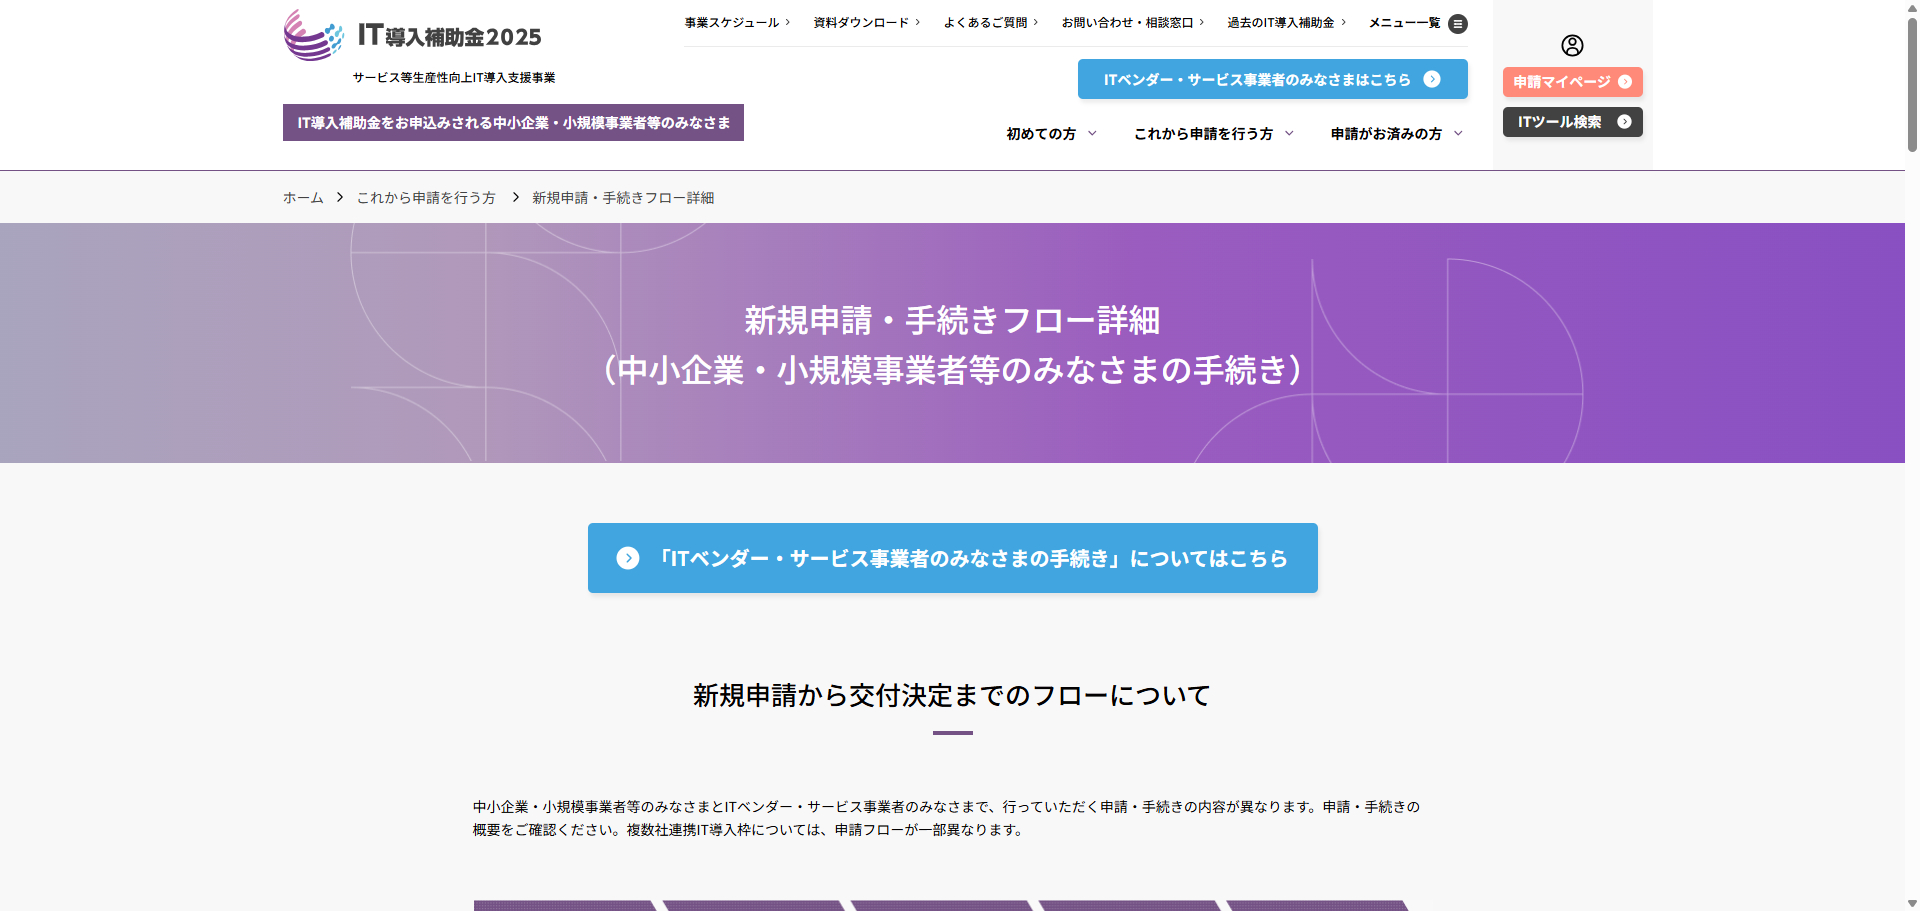
Task: Expand the 申請がお済みの方 dropdown
Action: 1396,134
